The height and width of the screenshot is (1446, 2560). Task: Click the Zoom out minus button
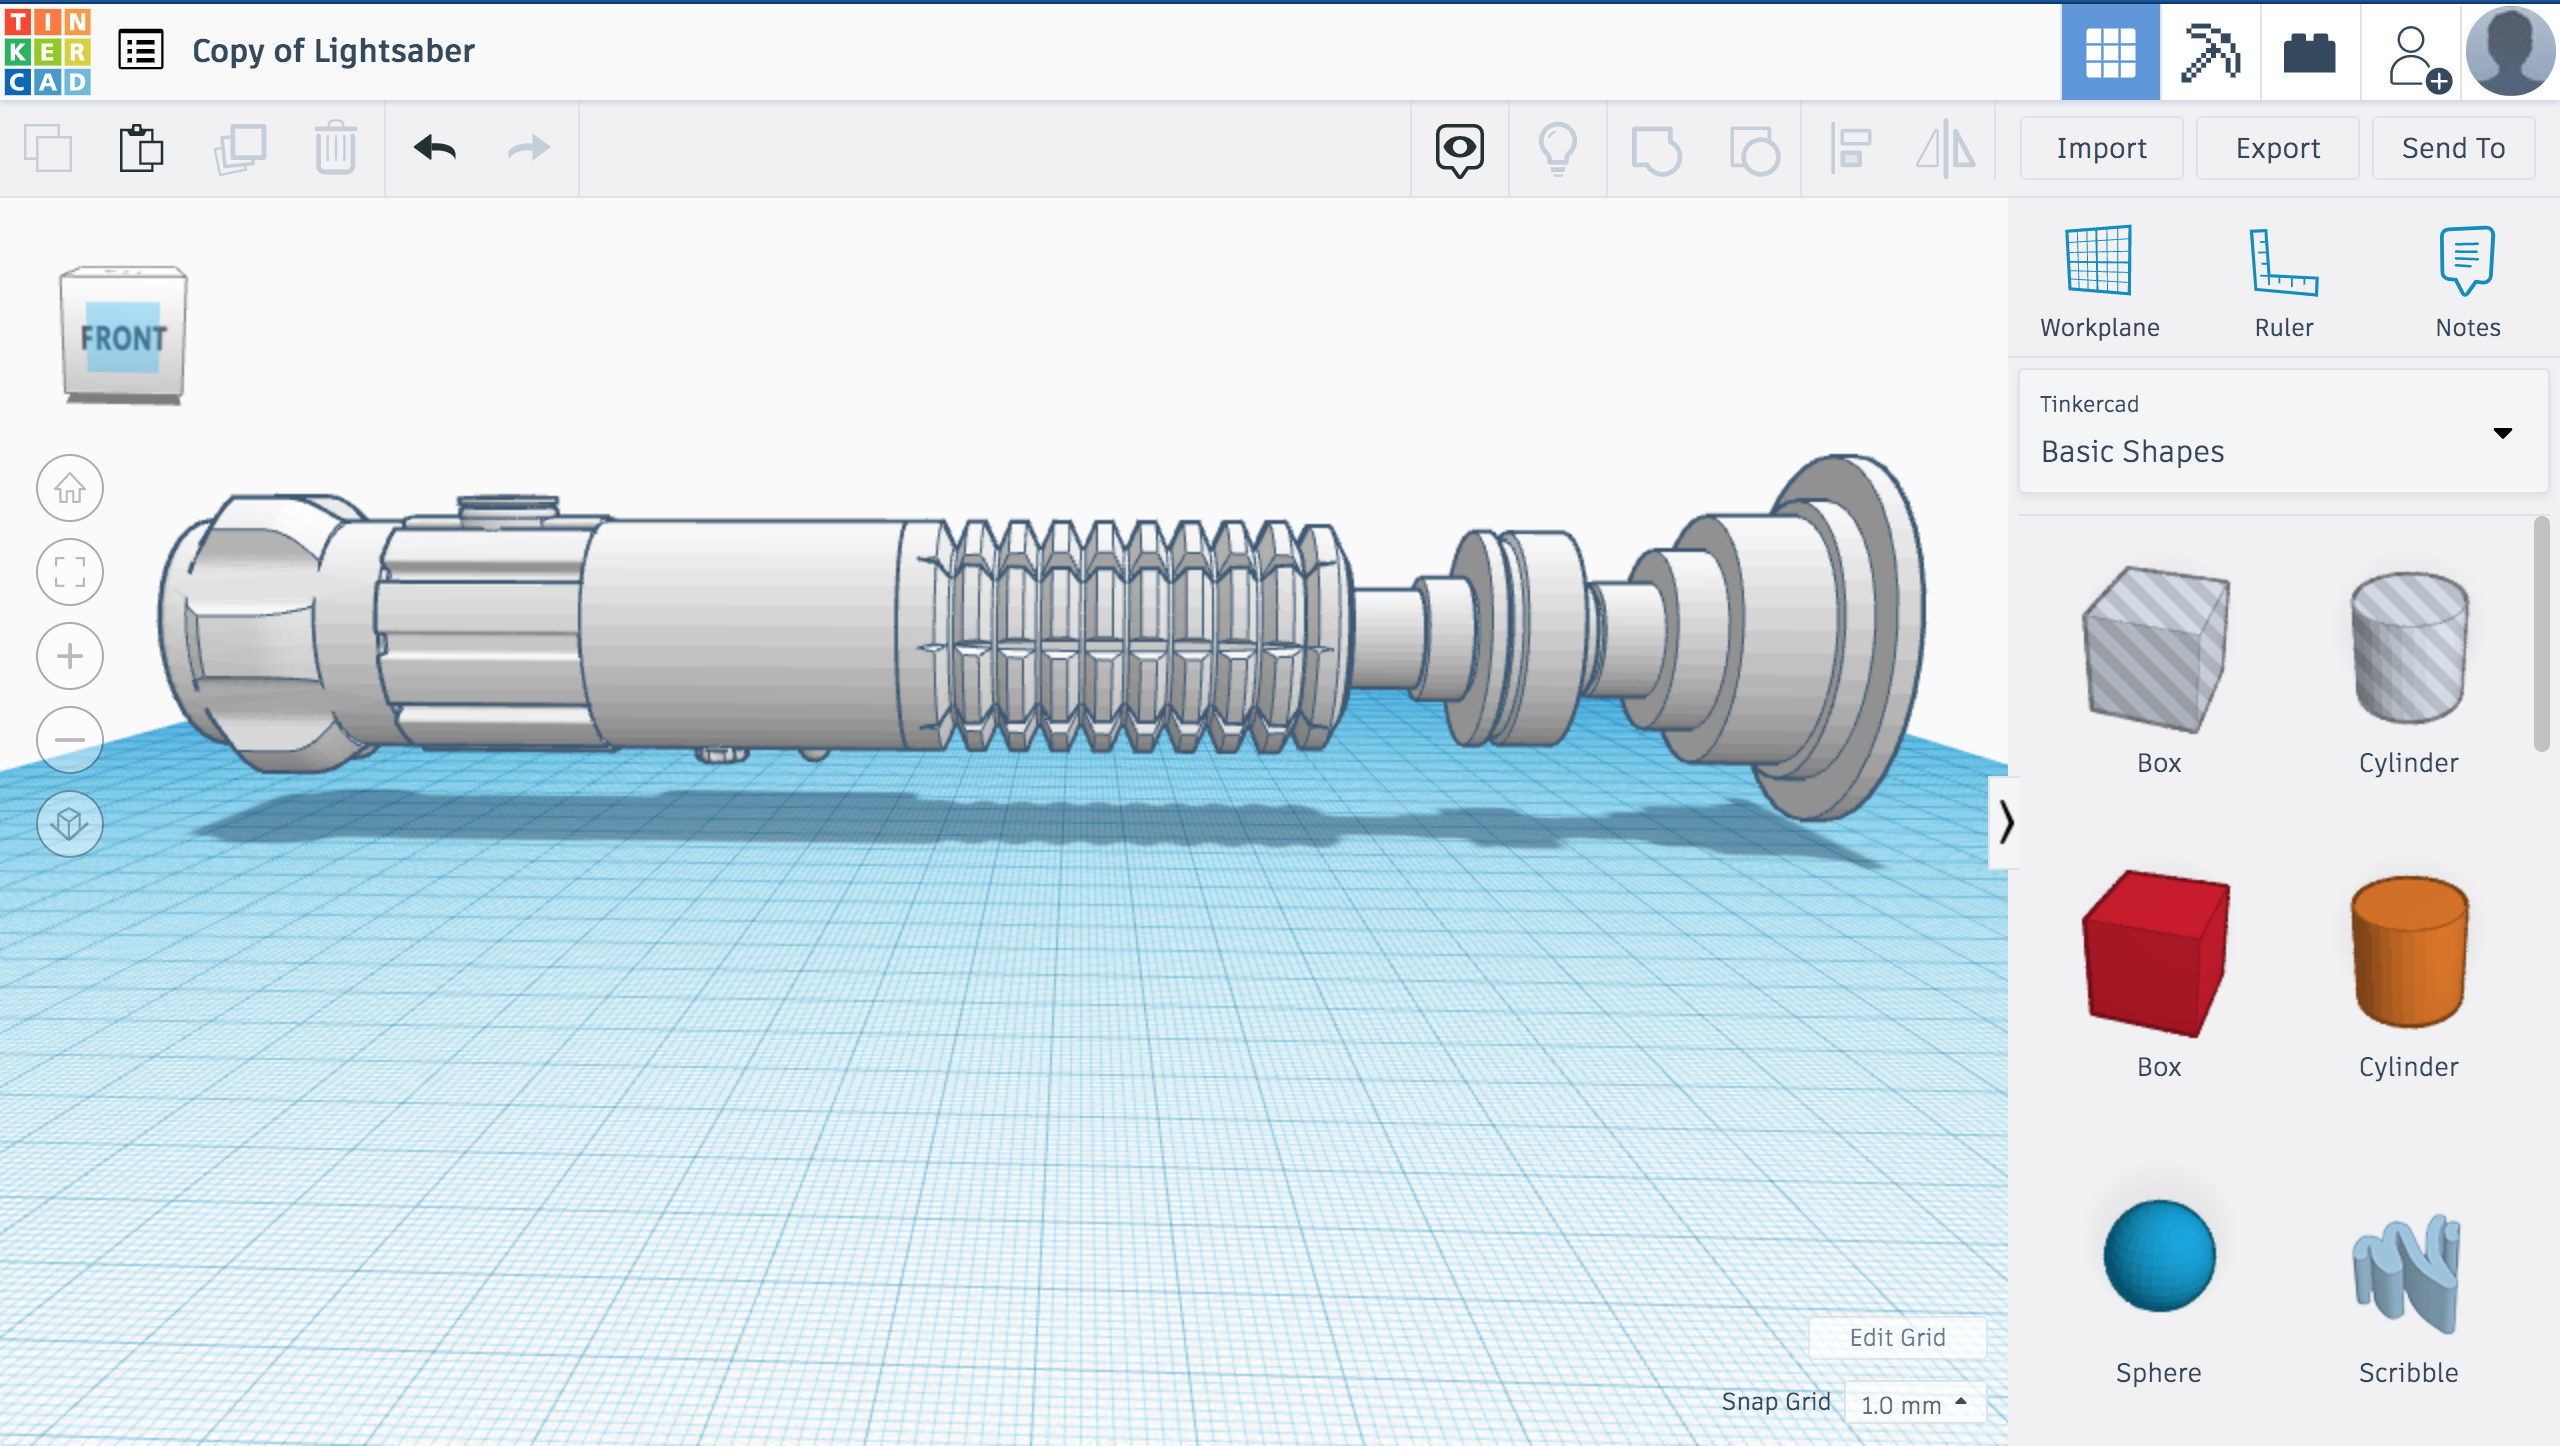tap(69, 740)
